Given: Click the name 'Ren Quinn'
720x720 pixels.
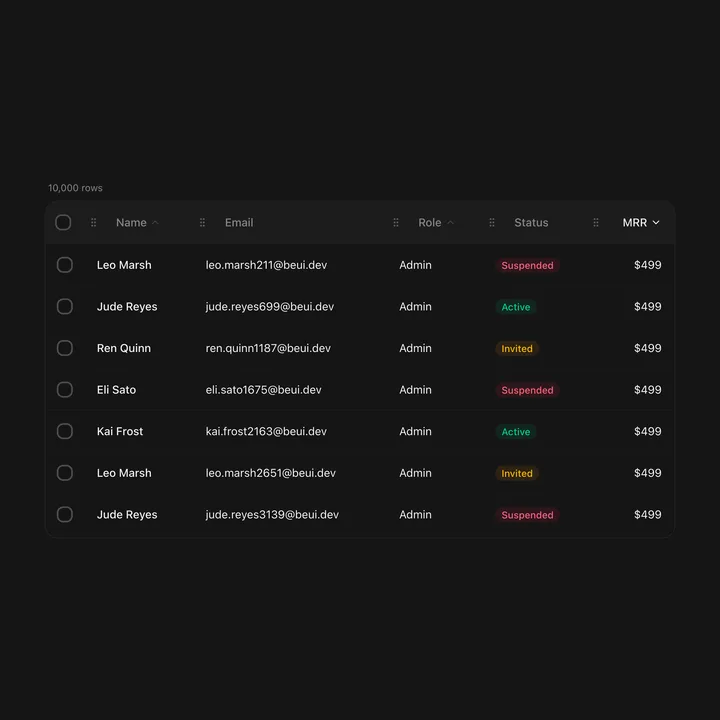Looking at the screenshot, I should [x=124, y=348].
